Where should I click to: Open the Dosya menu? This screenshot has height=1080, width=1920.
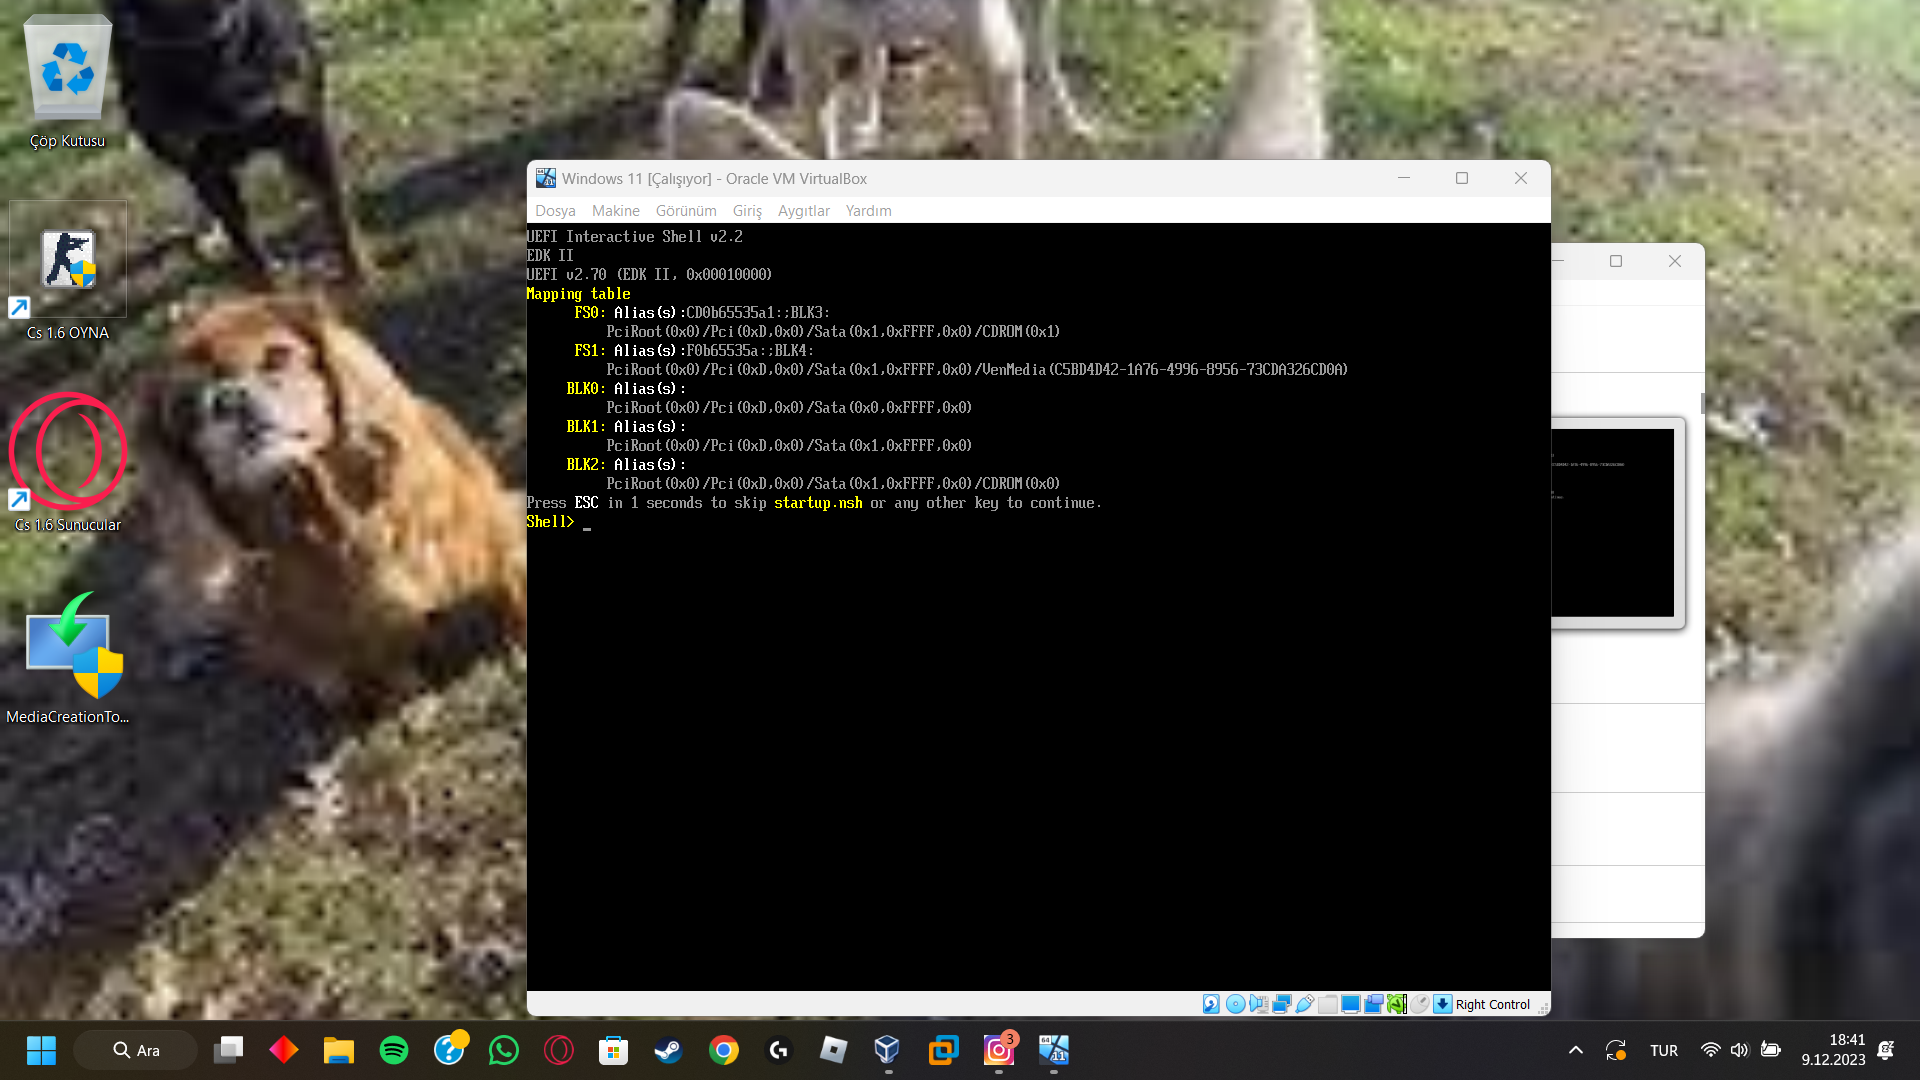pos(555,211)
